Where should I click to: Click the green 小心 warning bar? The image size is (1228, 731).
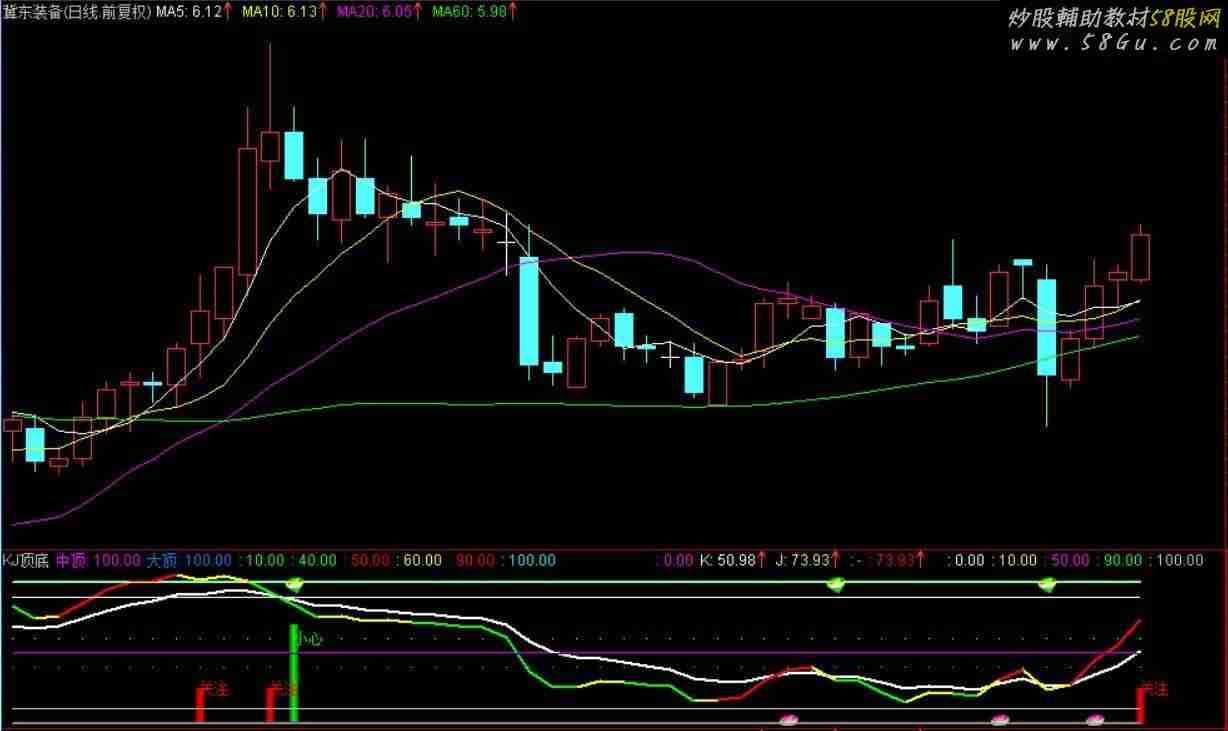pos(294,672)
